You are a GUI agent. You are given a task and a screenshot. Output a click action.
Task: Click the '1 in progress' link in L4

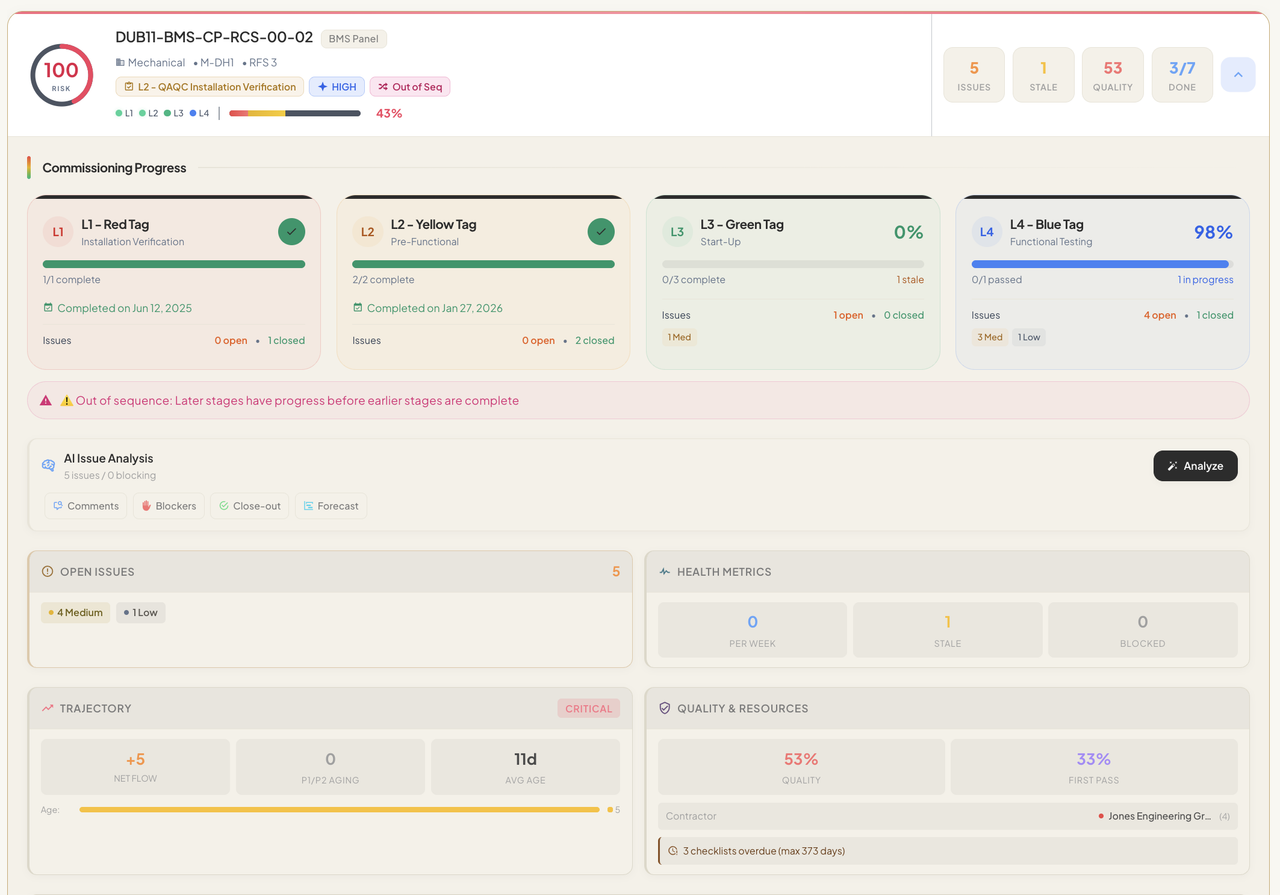1205,280
